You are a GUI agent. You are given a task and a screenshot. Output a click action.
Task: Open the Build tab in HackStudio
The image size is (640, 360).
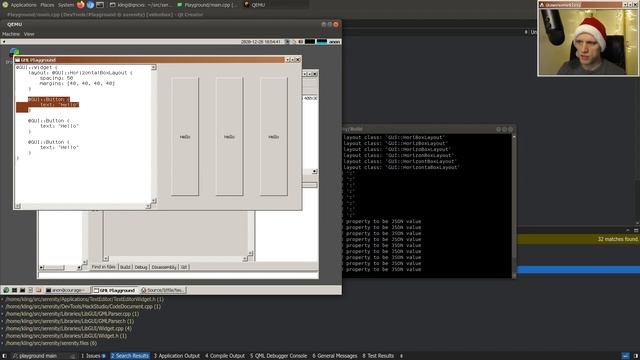125,267
